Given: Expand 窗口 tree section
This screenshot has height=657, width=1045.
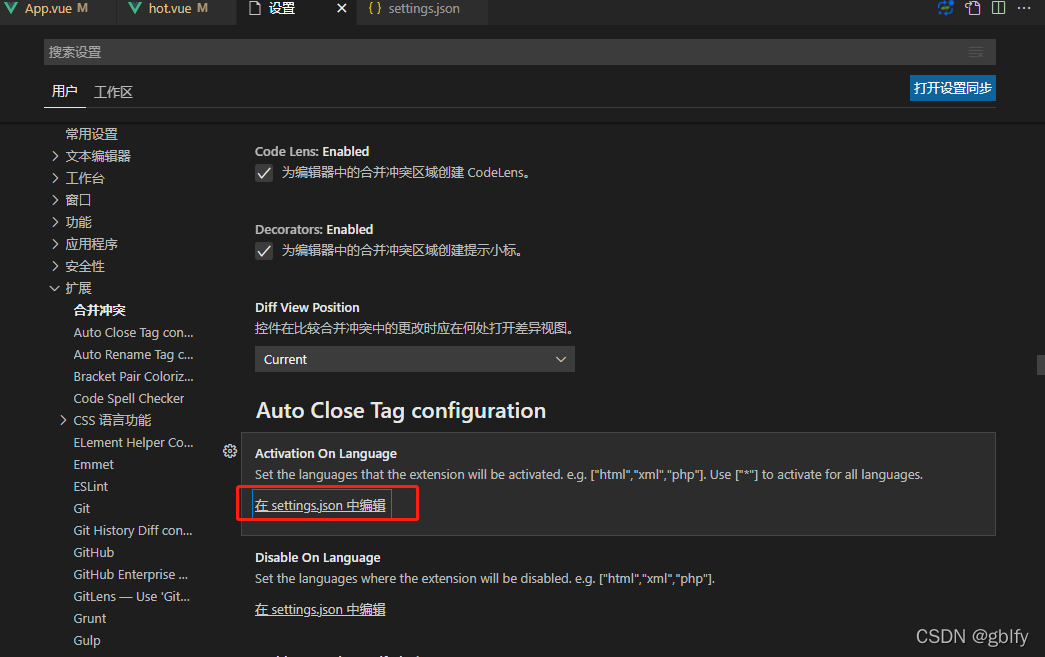Looking at the screenshot, I should click(x=55, y=200).
